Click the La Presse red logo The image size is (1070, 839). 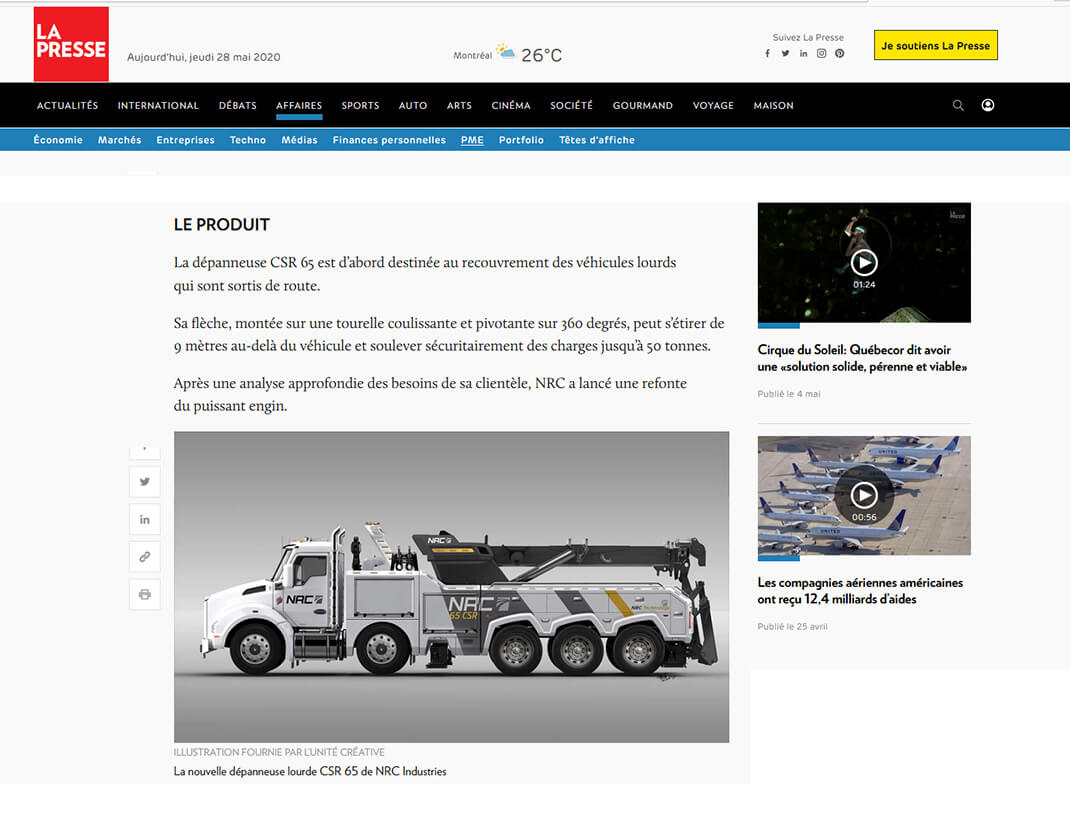71,44
